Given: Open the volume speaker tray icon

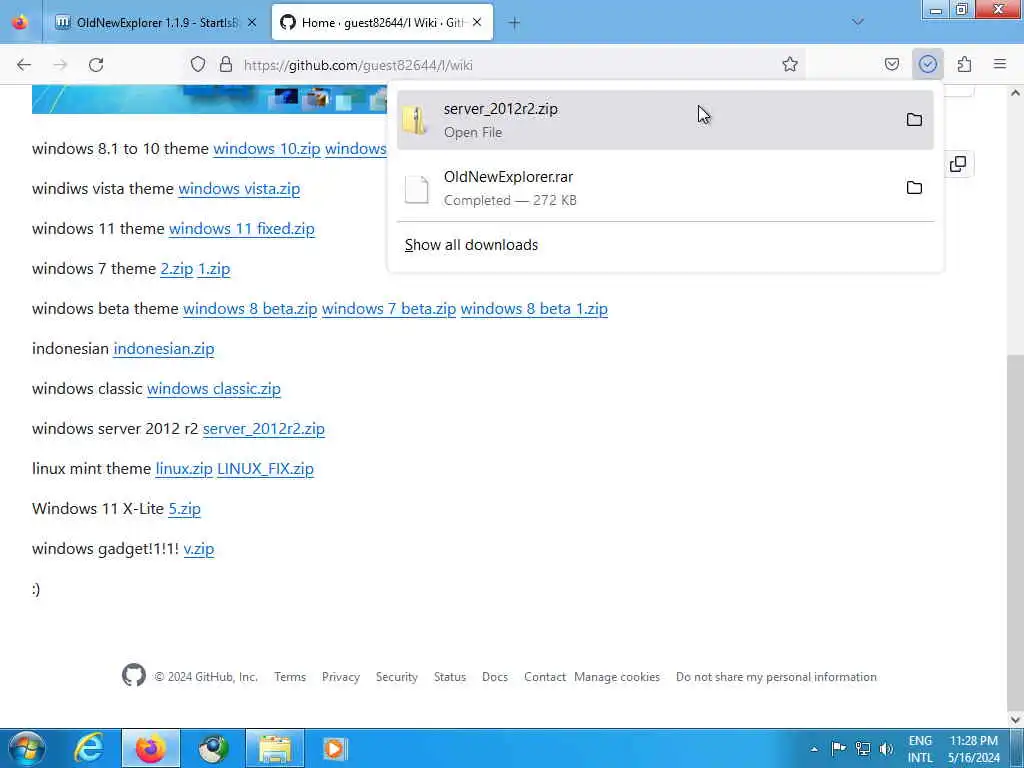Looking at the screenshot, I should tap(886, 748).
